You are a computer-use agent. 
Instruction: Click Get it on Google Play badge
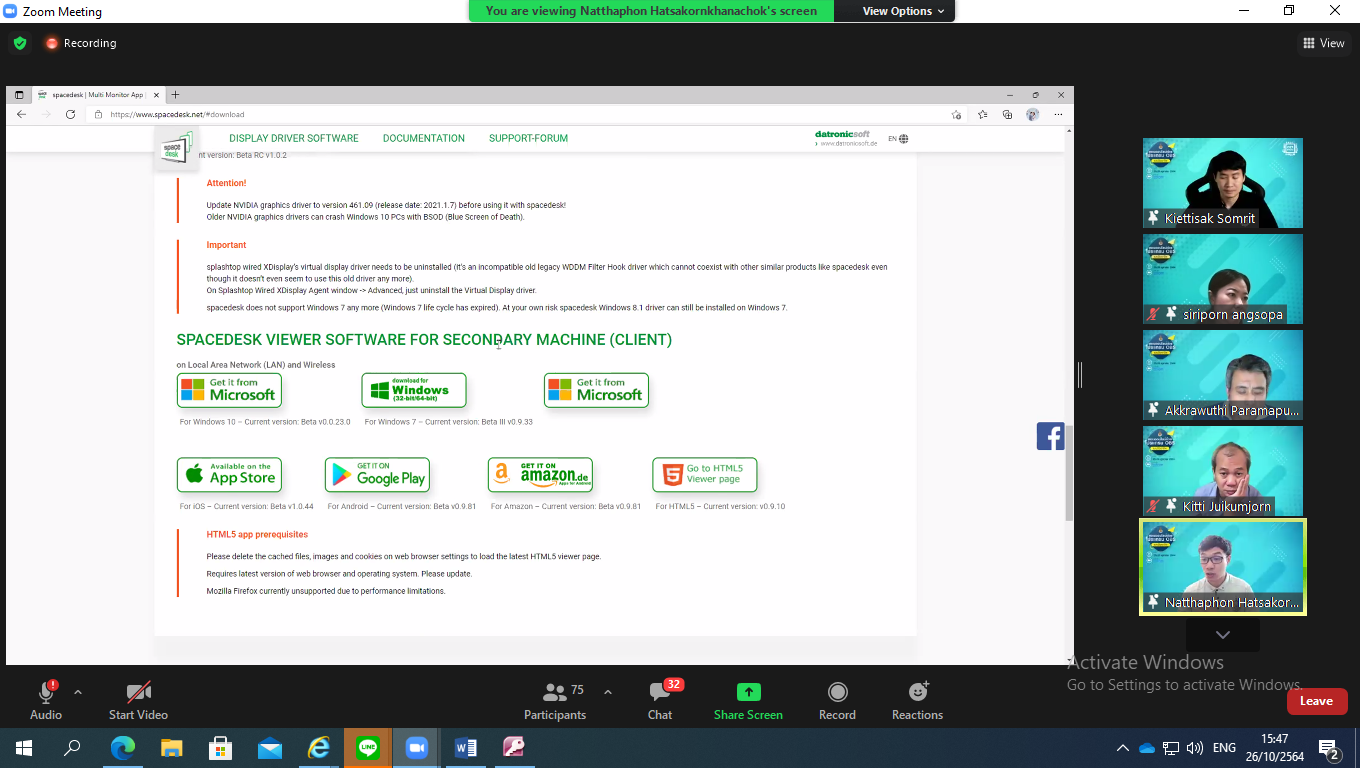click(x=377, y=475)
